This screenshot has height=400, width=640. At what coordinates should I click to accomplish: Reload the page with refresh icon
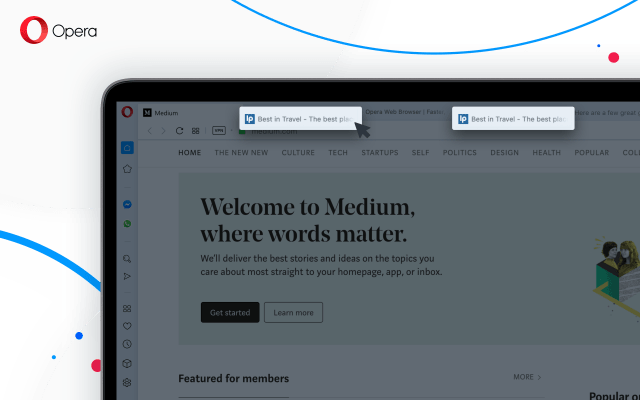point(179,131)
